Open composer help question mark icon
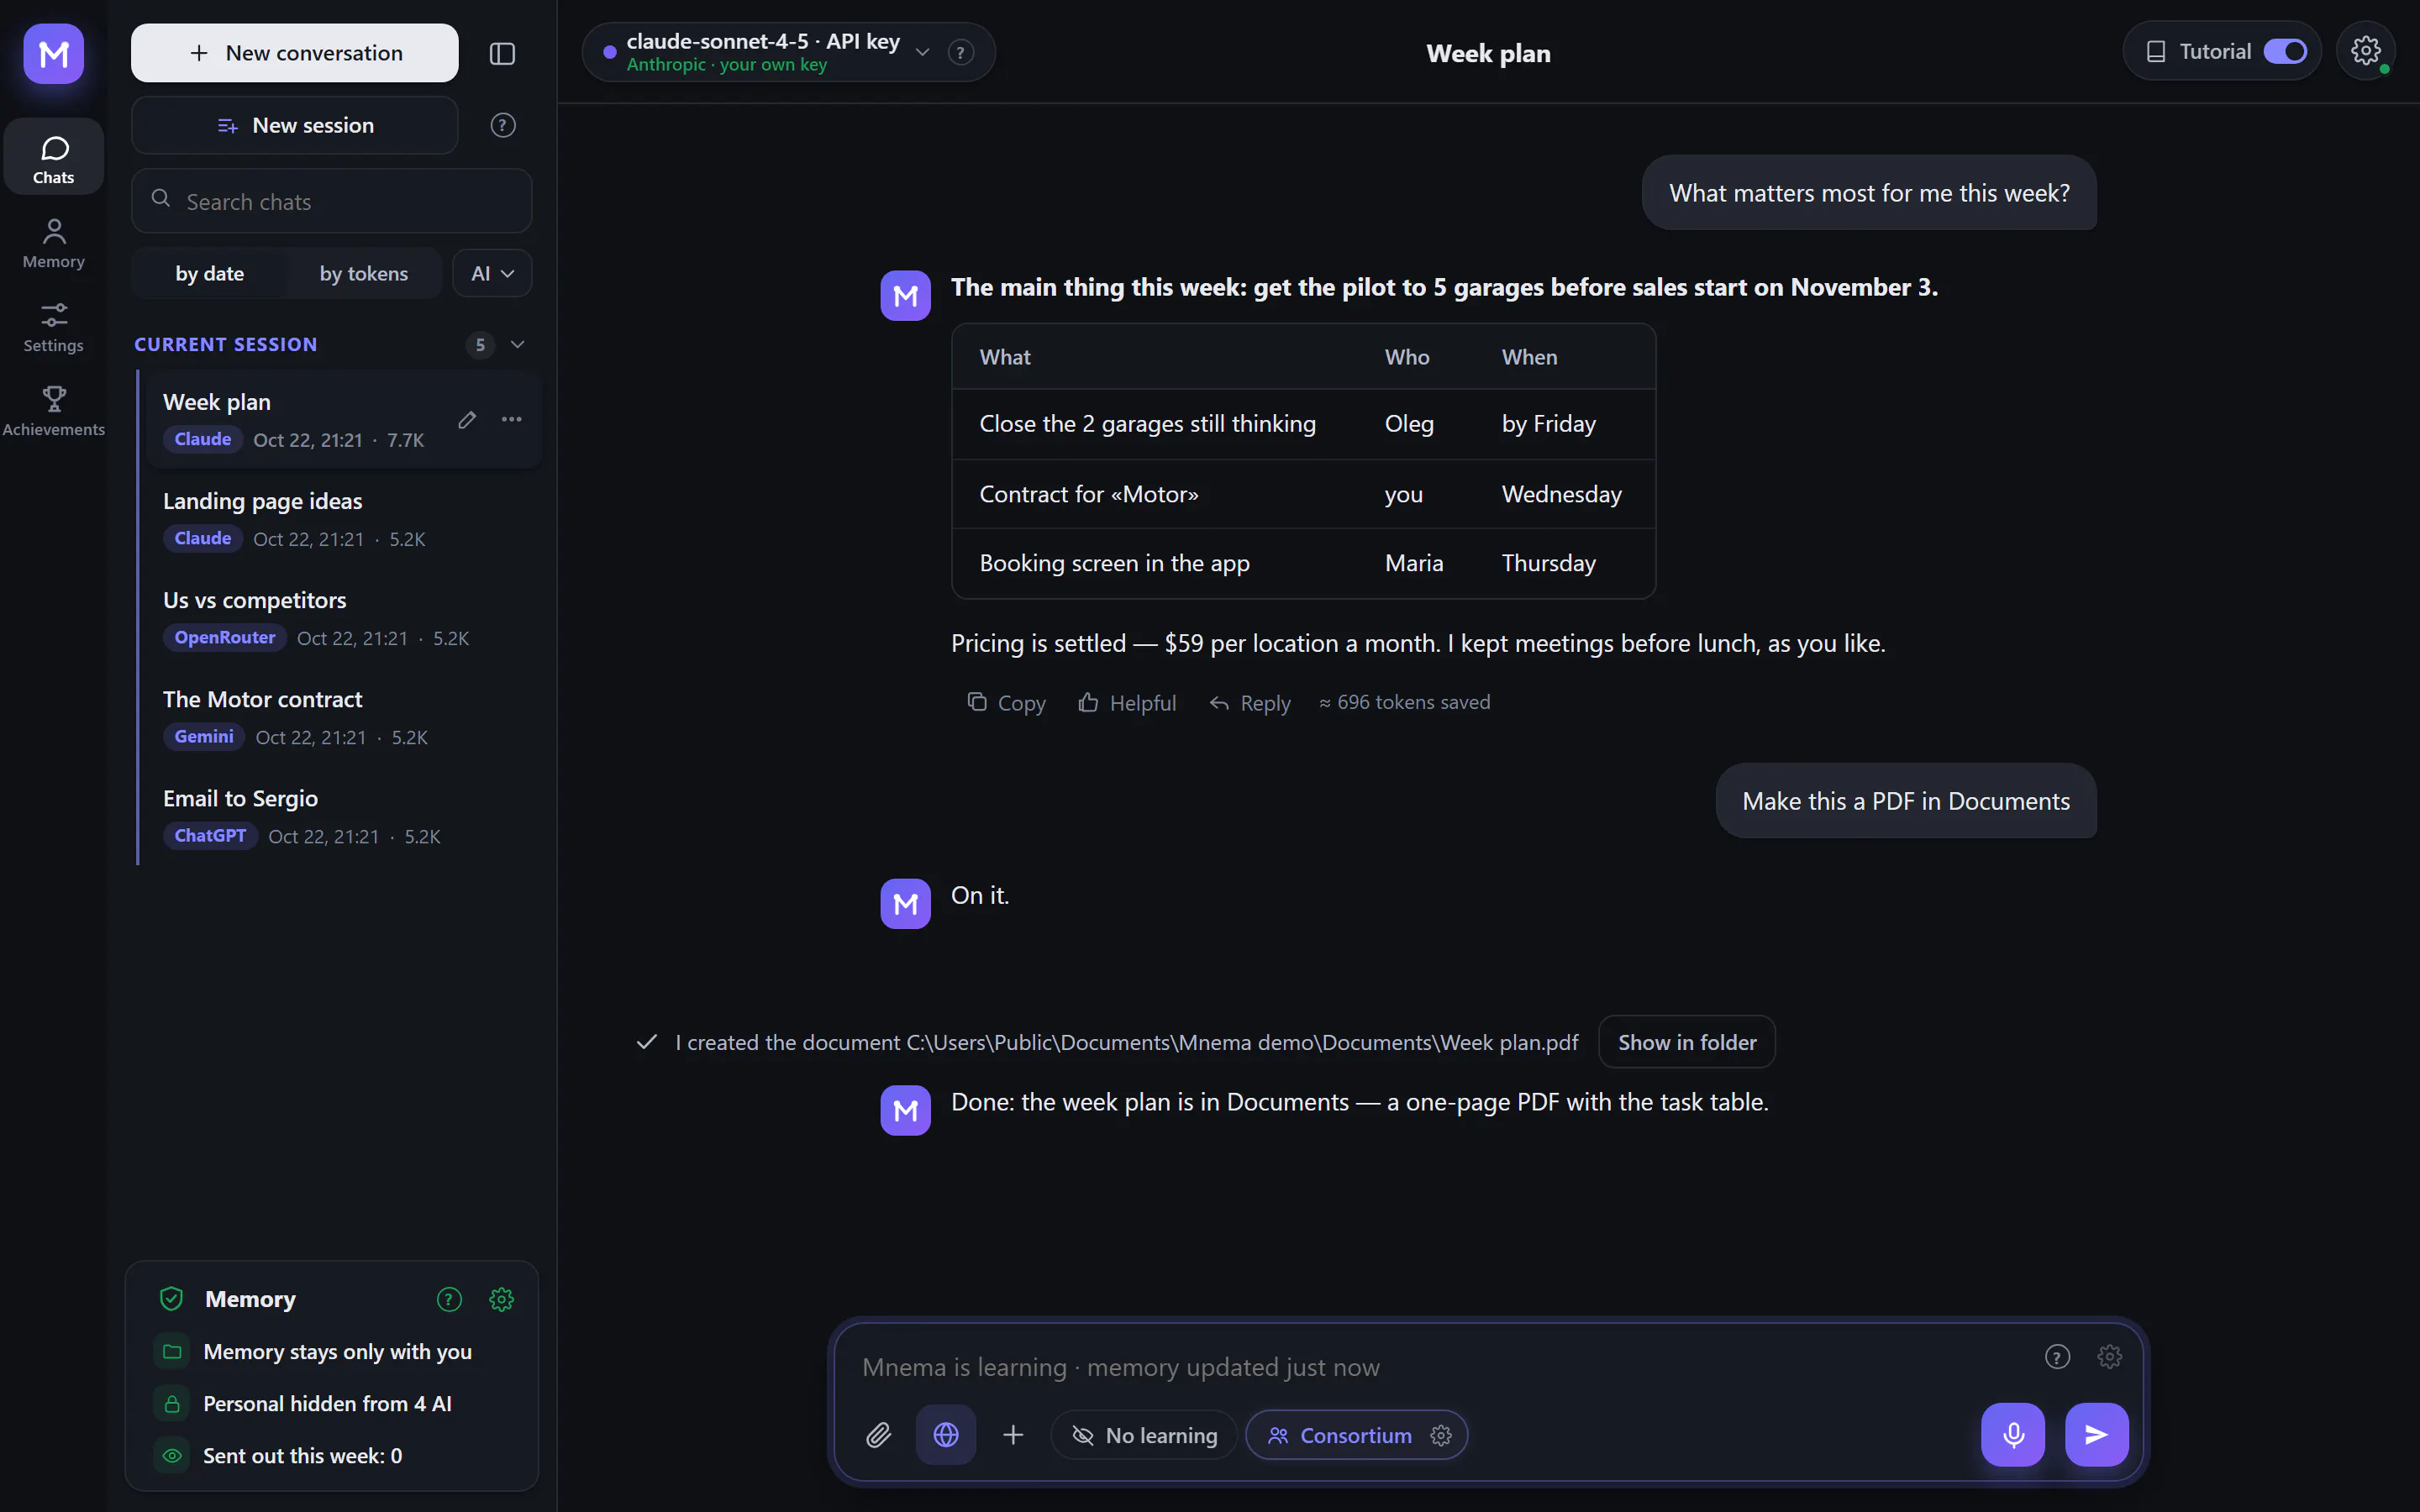Viewport: 2420px width, 1512px height. (x=2057, y=1357)
